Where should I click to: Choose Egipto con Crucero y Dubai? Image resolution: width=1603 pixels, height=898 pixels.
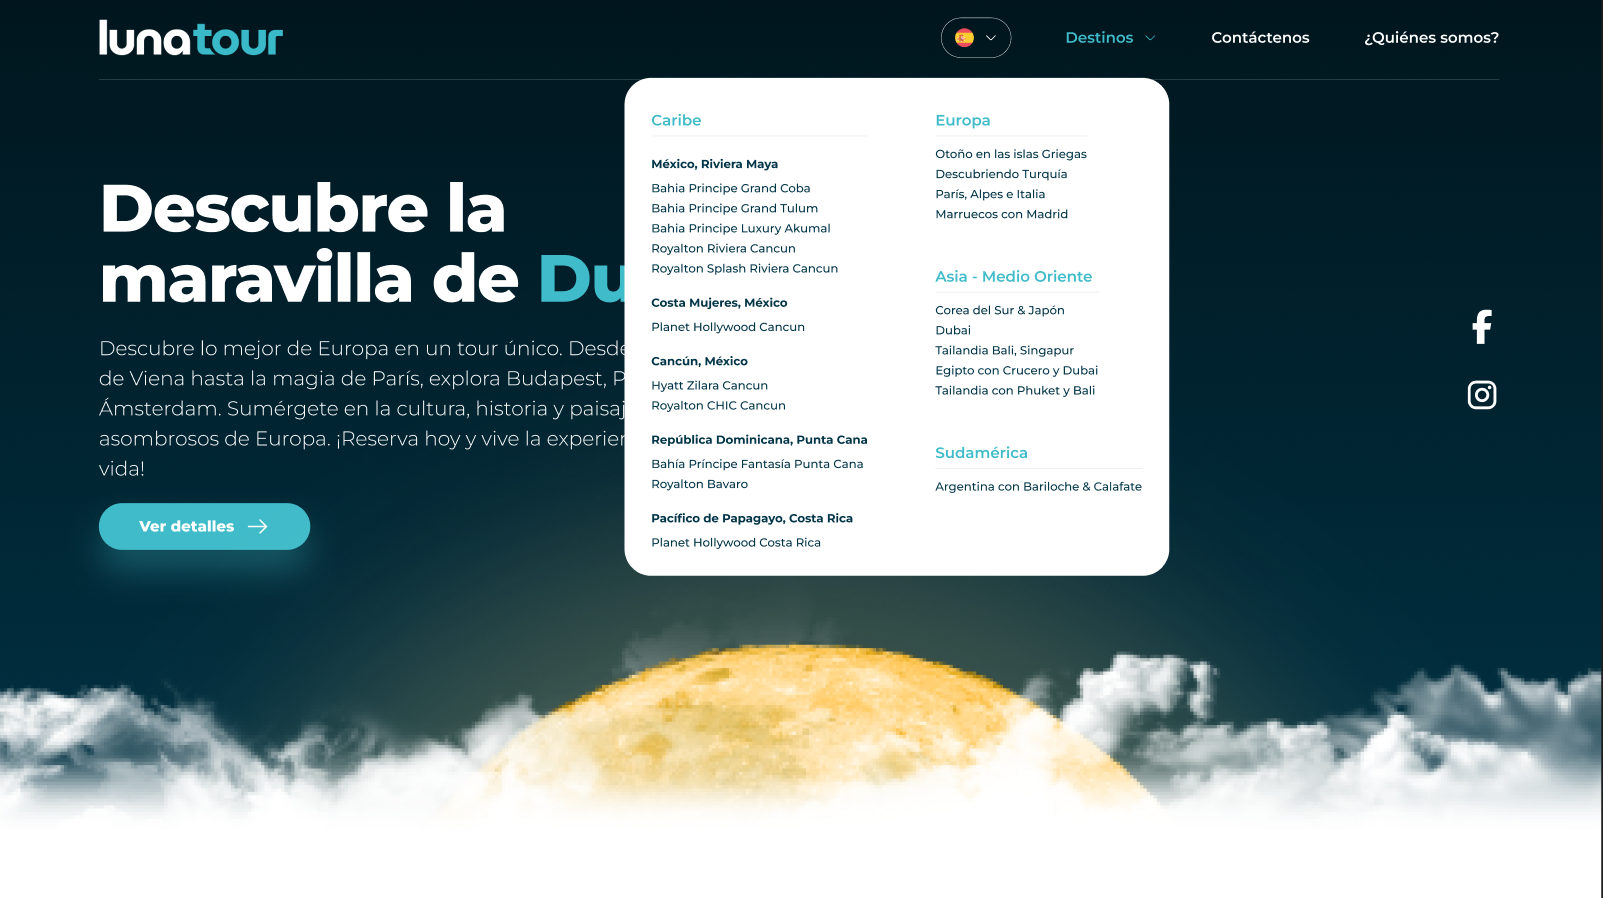point(1016,370)
